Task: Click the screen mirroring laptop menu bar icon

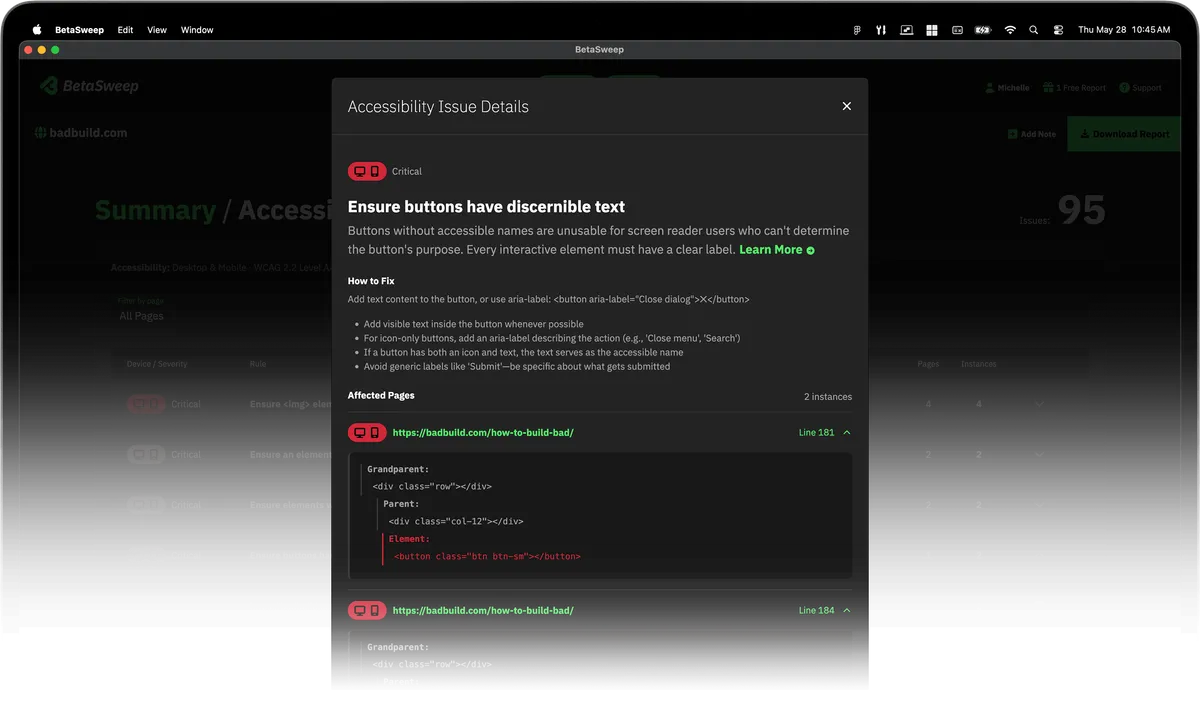Action: coord(906,30)
